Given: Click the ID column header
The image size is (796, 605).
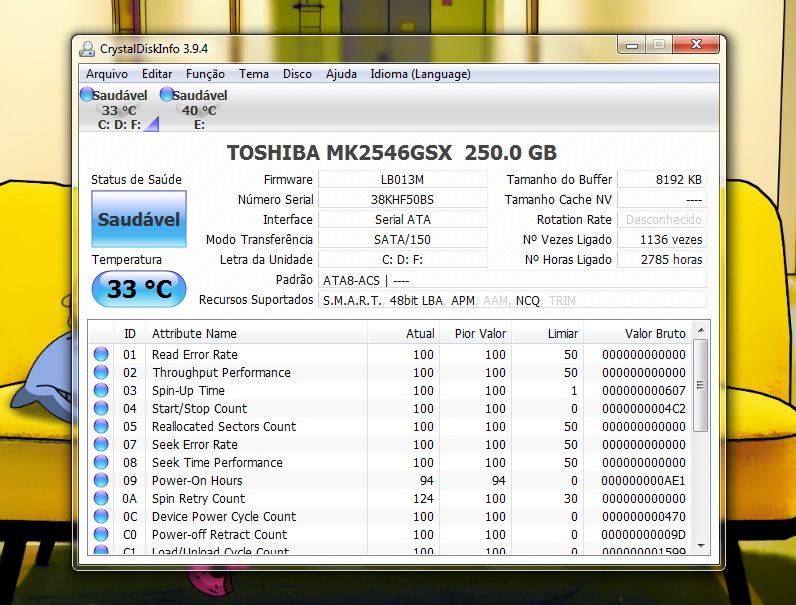Looking at the screenshot, I should (x=129, y=333).
